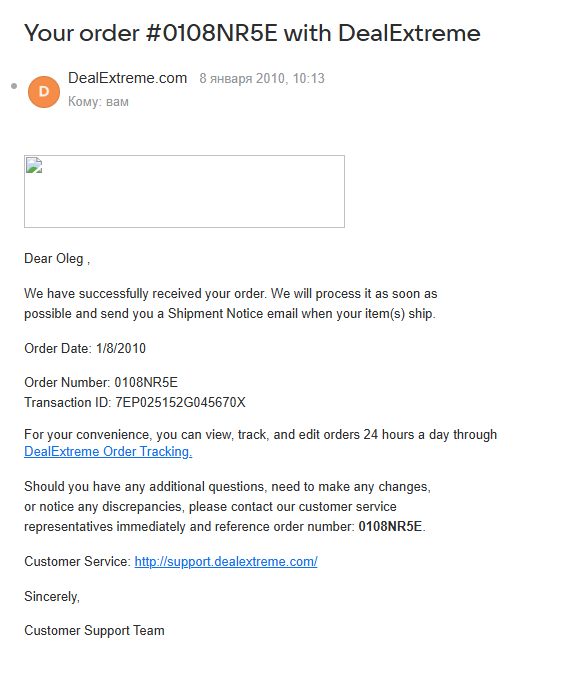Open the DealExtreme Order Tracking link
Viewport: 579px width, 674px height.
[x=108, y=452]
